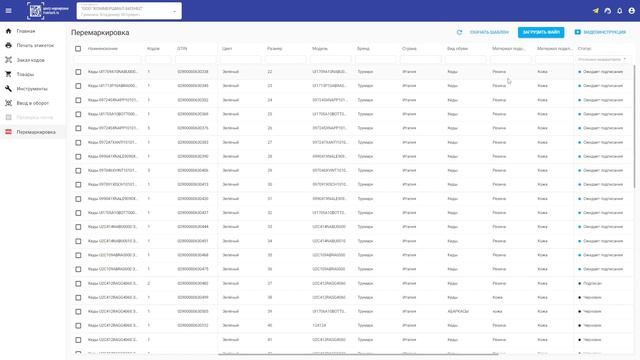Open the organization selector dropdown

(129, 11)
